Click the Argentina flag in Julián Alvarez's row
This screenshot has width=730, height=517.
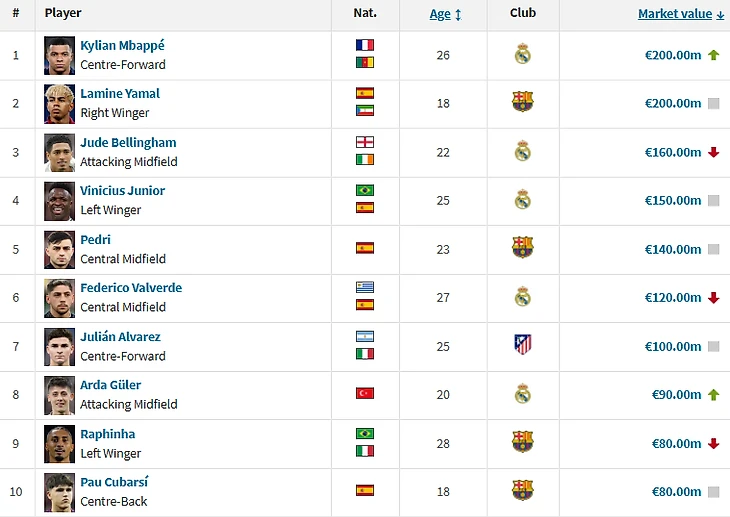365,337
